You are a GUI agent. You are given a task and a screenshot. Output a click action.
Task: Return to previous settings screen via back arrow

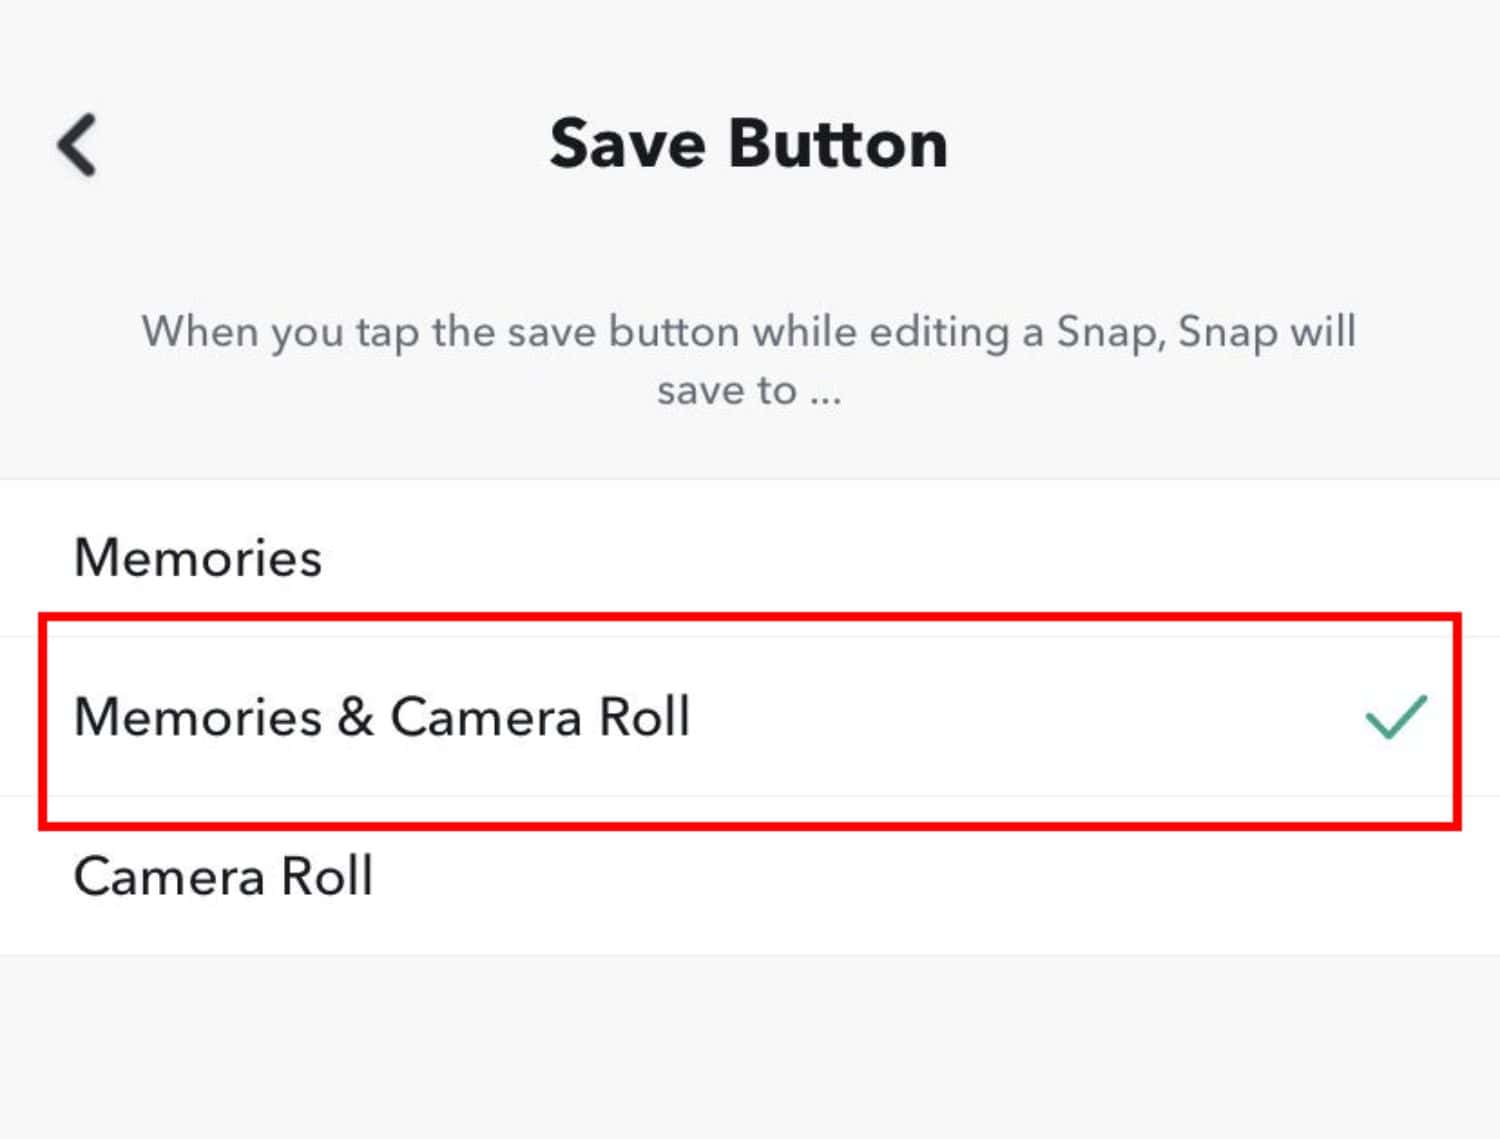click(77, 145)
